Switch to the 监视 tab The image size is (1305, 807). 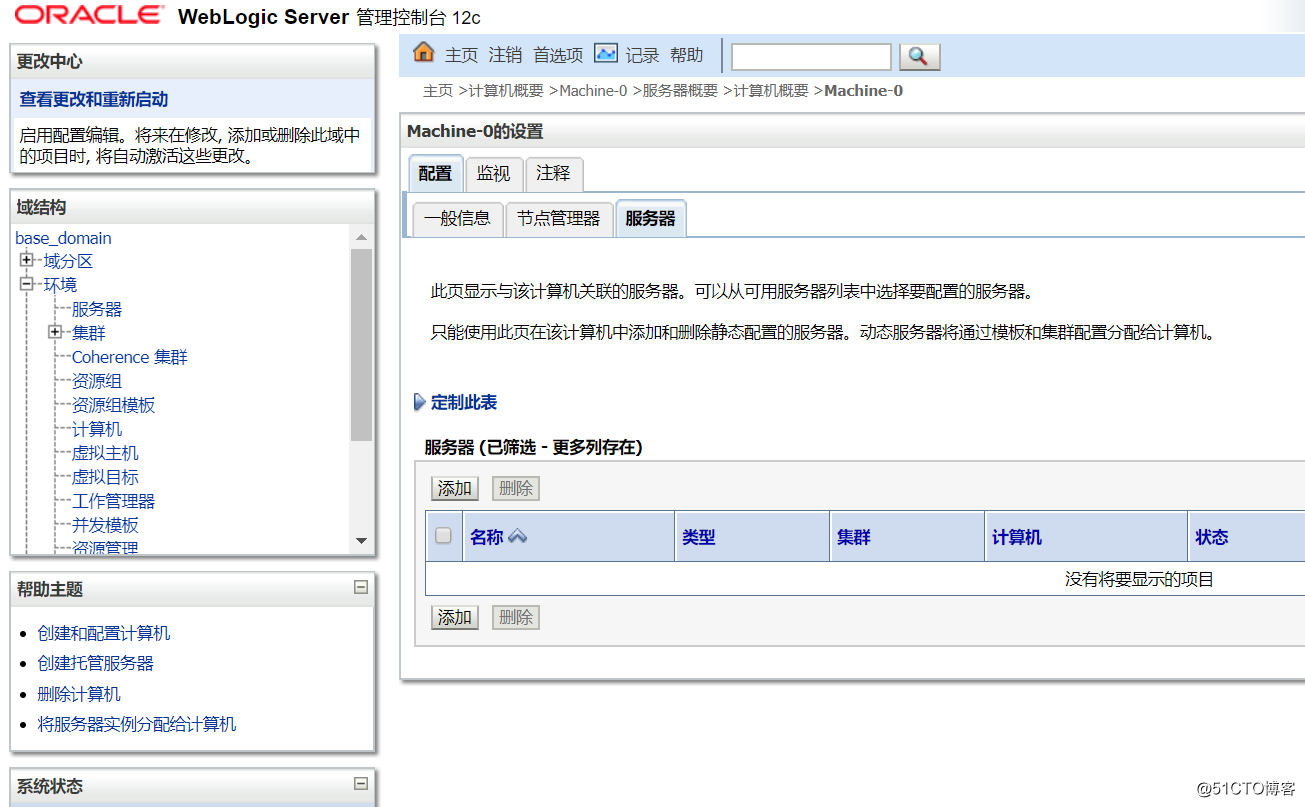(x=493, y=174)
